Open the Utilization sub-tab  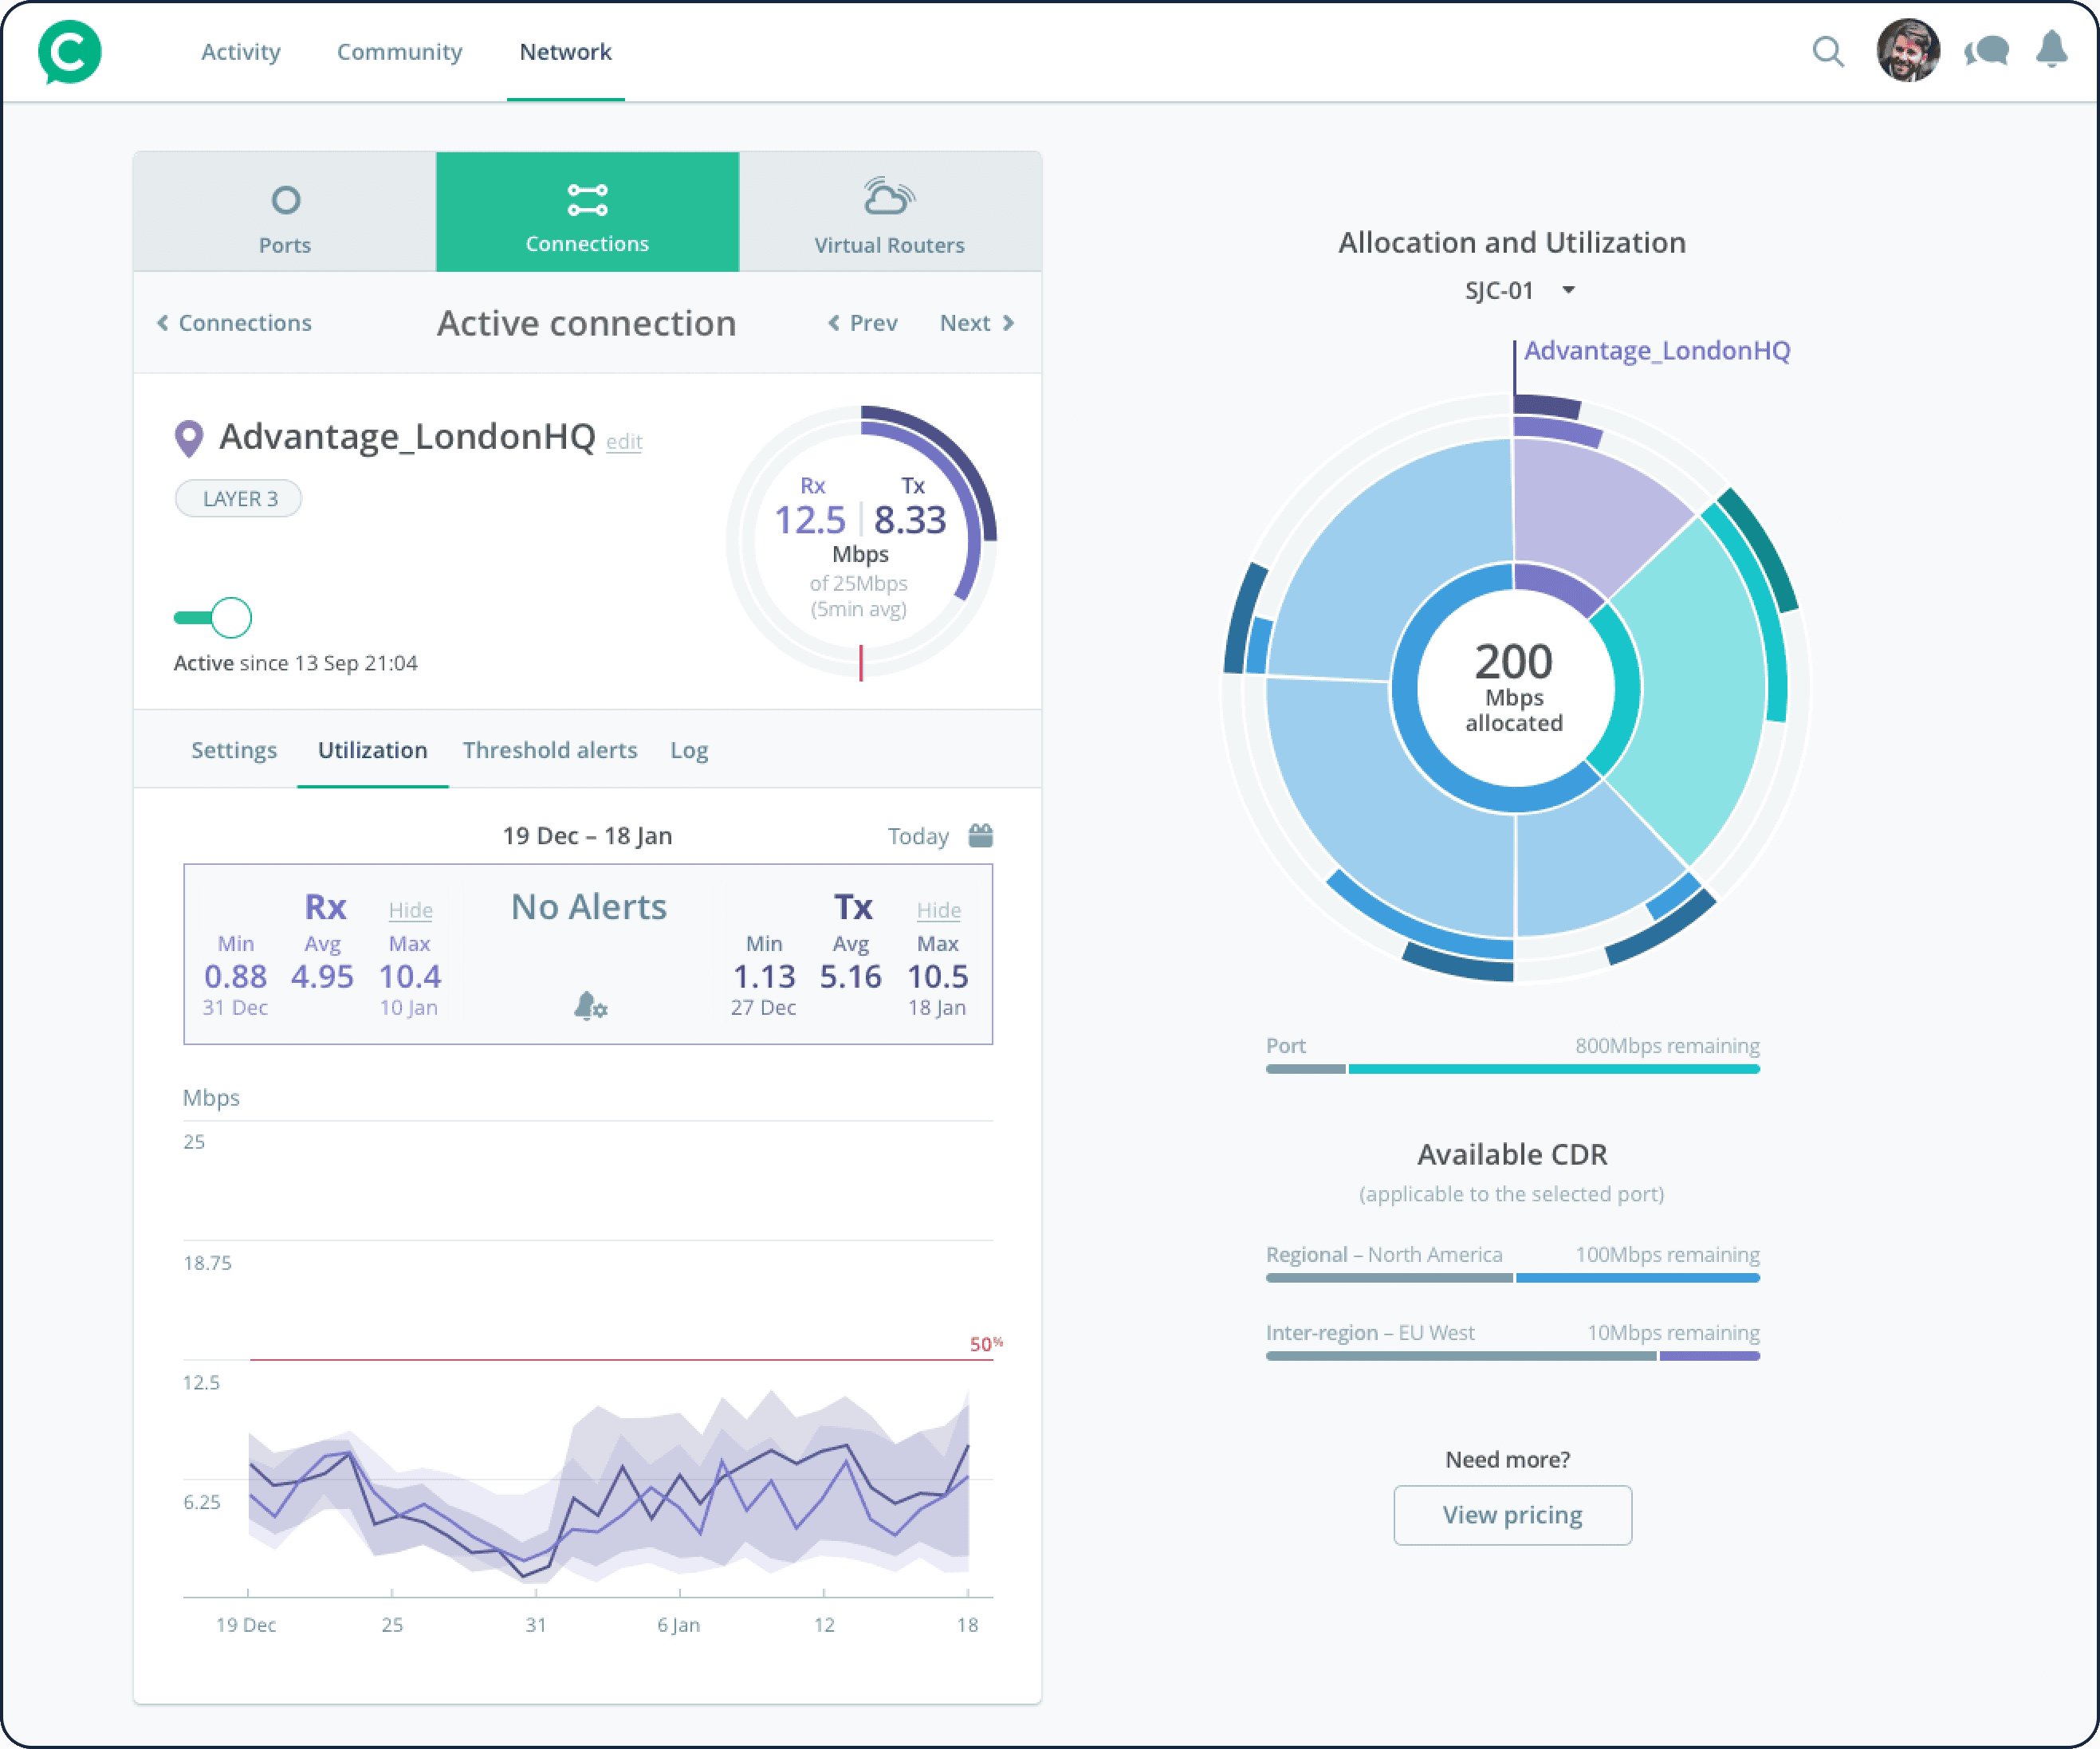pos(372,750)
